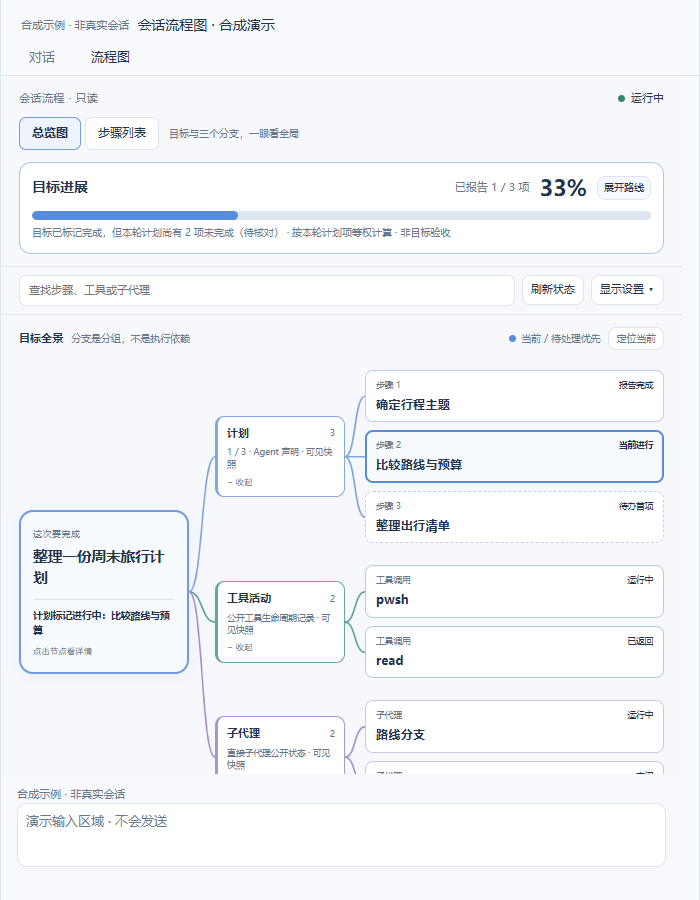Image resolution: width=700 pixels, height=900 pixels.
Task: Click the 会话流程 · 只读 label
Action: tap(59, 98)
